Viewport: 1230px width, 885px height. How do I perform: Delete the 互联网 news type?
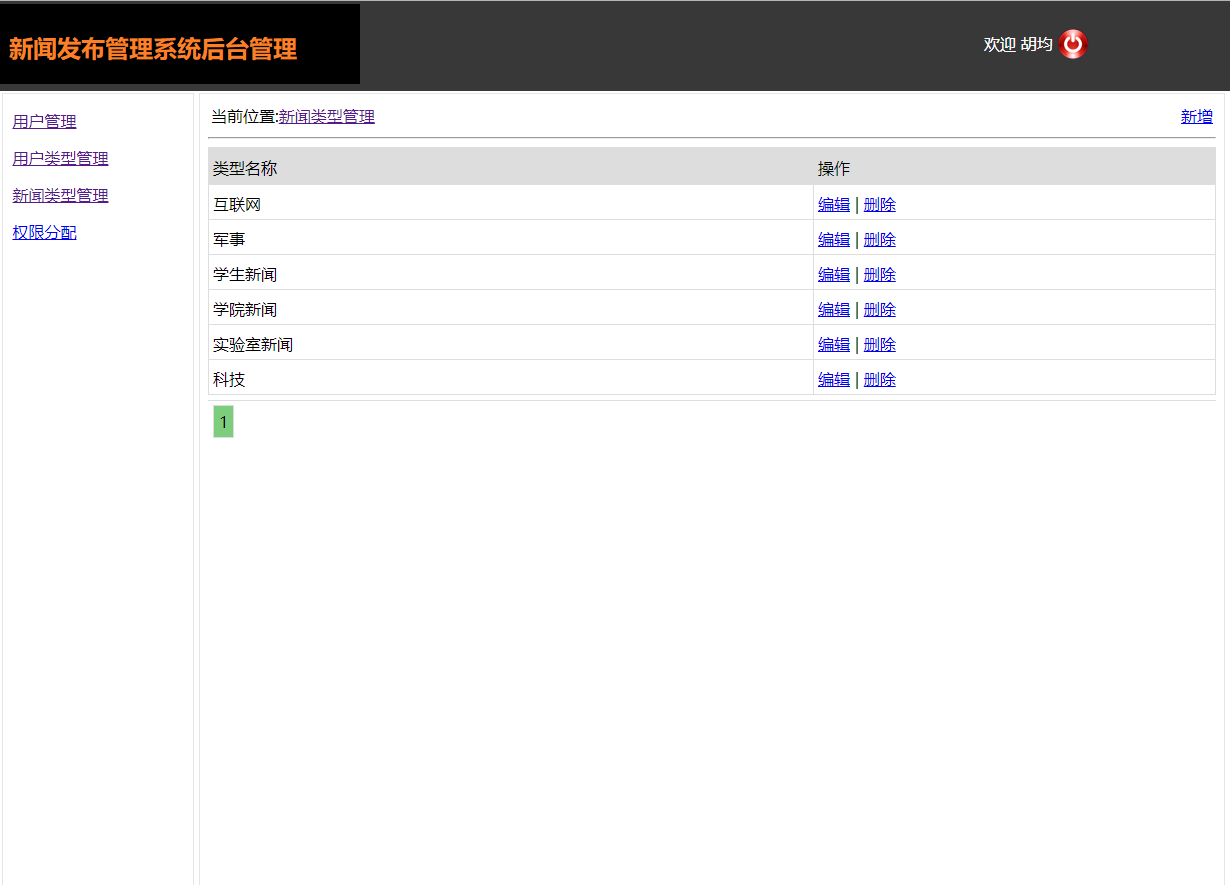click(x=879, y=204)
